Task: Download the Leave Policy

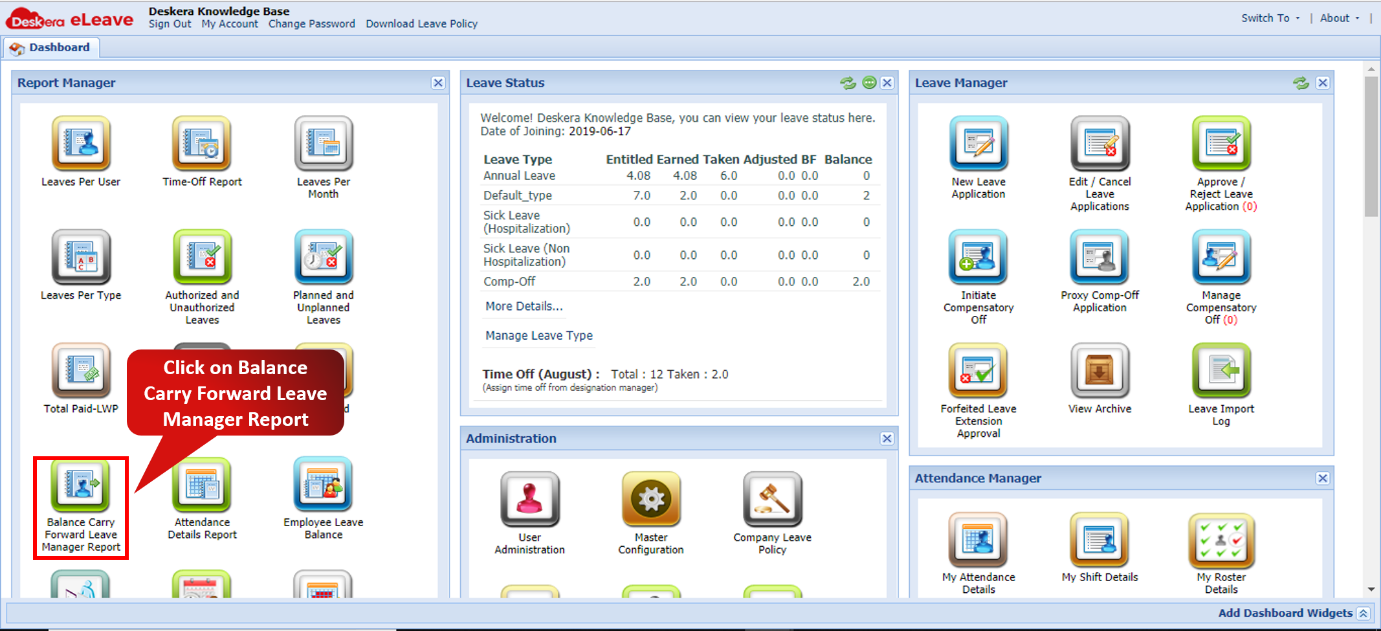Action: [x=421, y=24]
